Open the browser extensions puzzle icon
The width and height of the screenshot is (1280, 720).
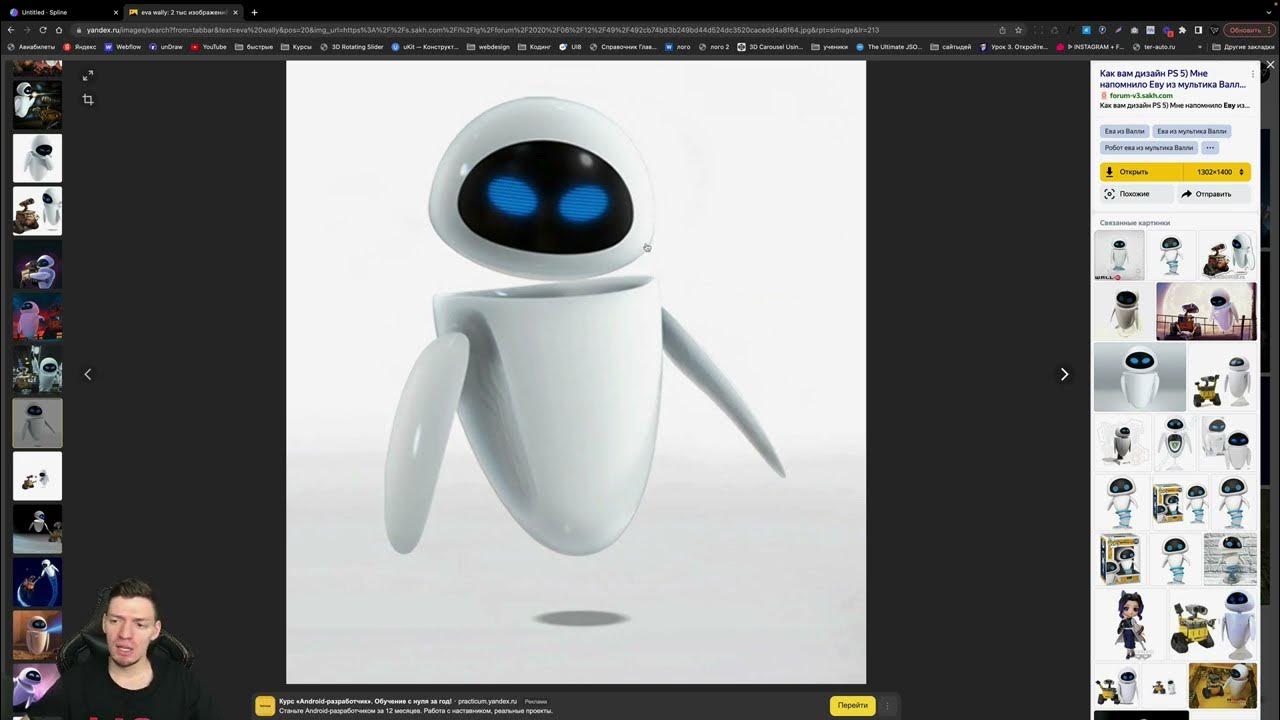(1182, 30)
